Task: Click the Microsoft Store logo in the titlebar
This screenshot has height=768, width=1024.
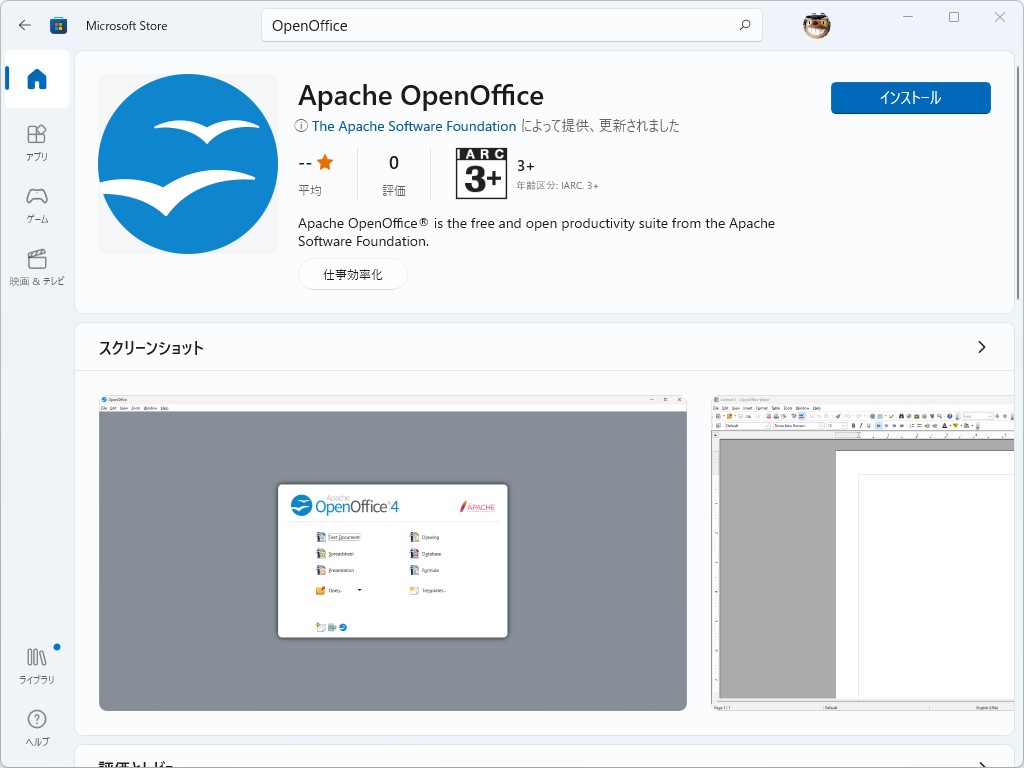Action: tap(60, 25)
